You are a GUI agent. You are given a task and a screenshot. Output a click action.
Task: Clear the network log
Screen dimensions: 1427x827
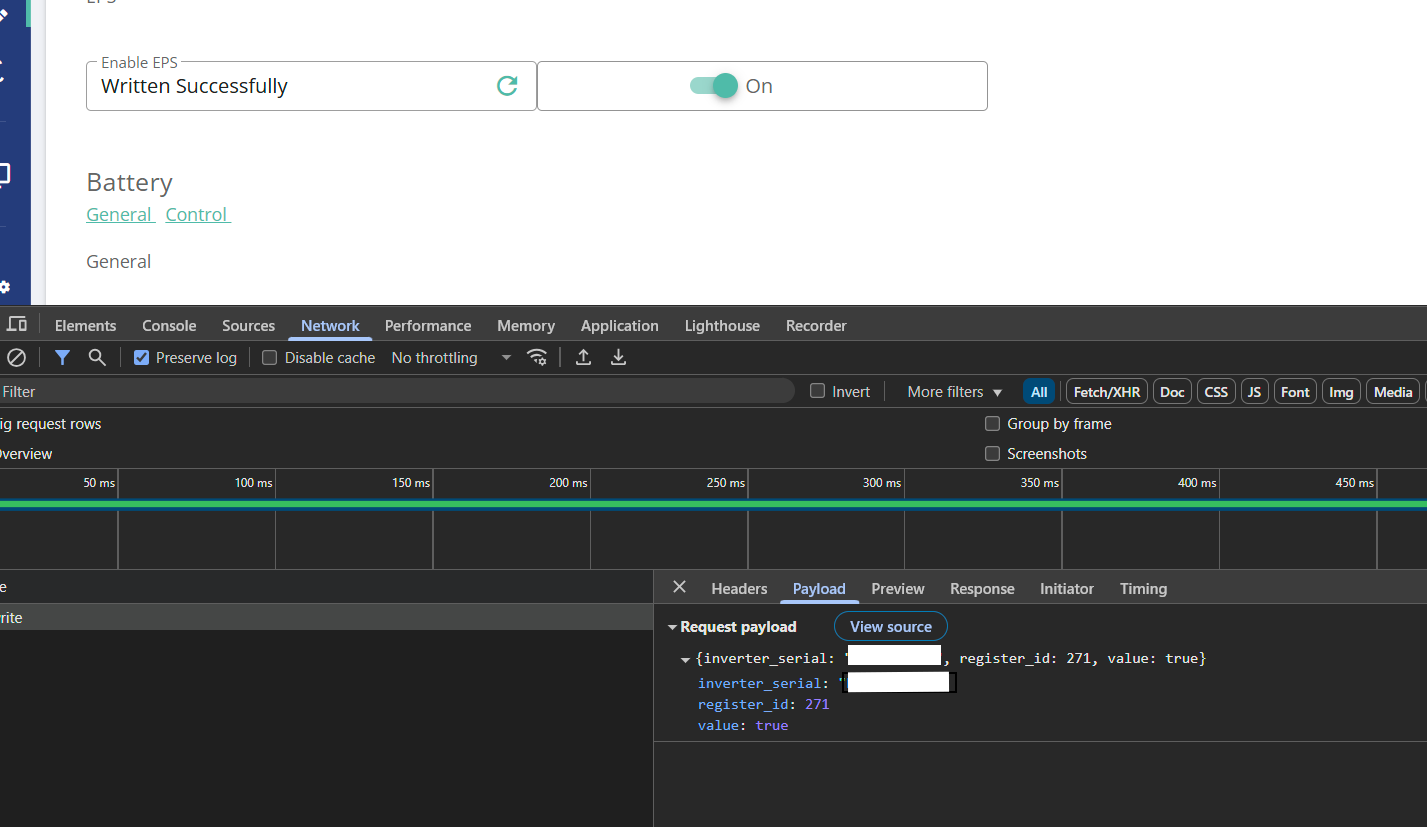point(17,357)
